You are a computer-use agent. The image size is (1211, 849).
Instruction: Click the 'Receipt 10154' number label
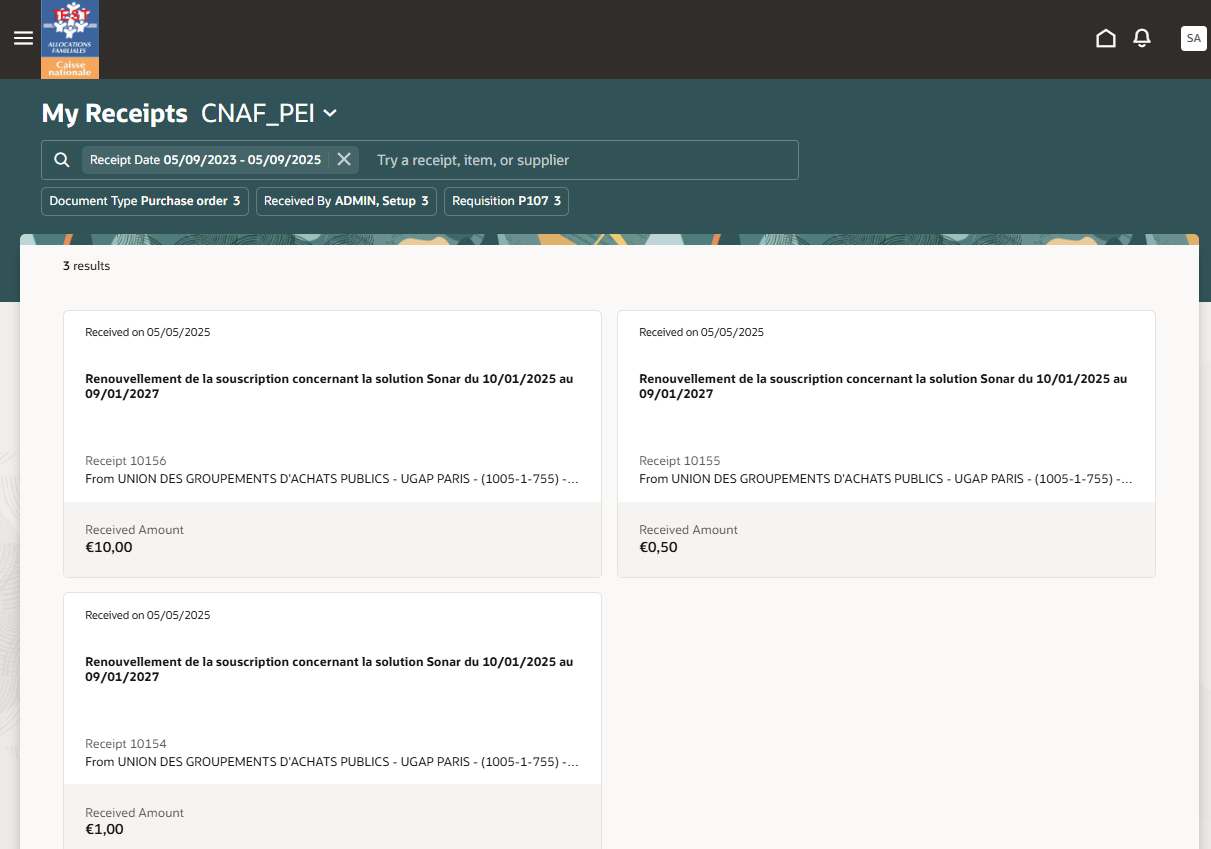click(126, 744)
